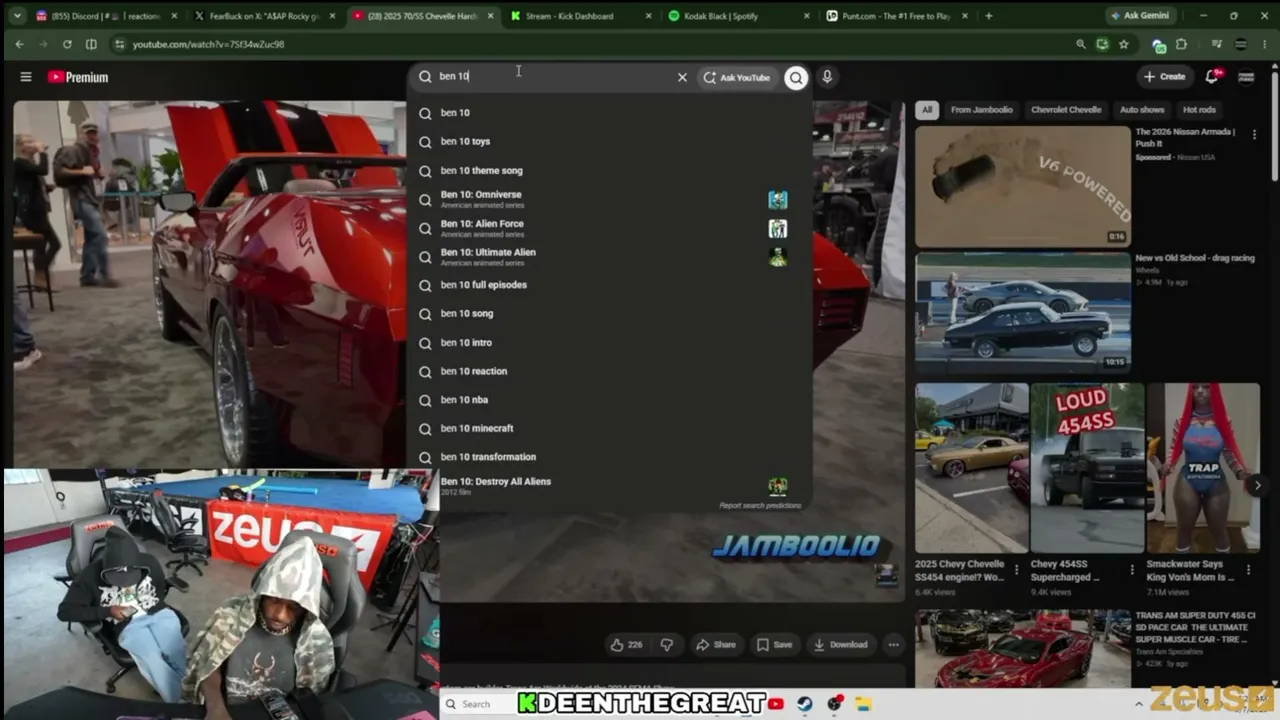
Task: Select the 'ben 10 nba' suggestion
Action: click(x=610, y=399)
